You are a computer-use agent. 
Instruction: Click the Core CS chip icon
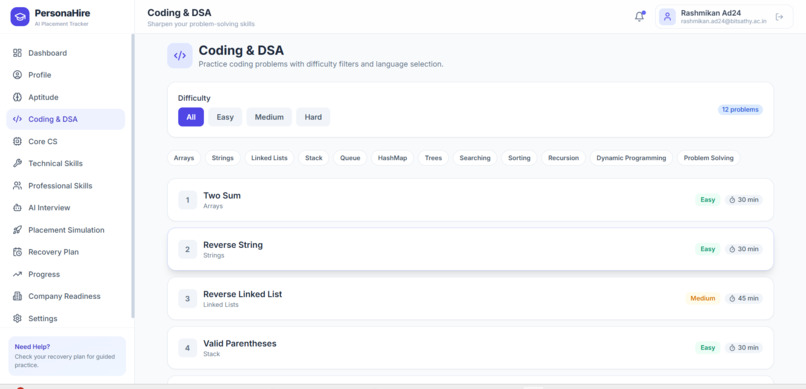[17, 141]
